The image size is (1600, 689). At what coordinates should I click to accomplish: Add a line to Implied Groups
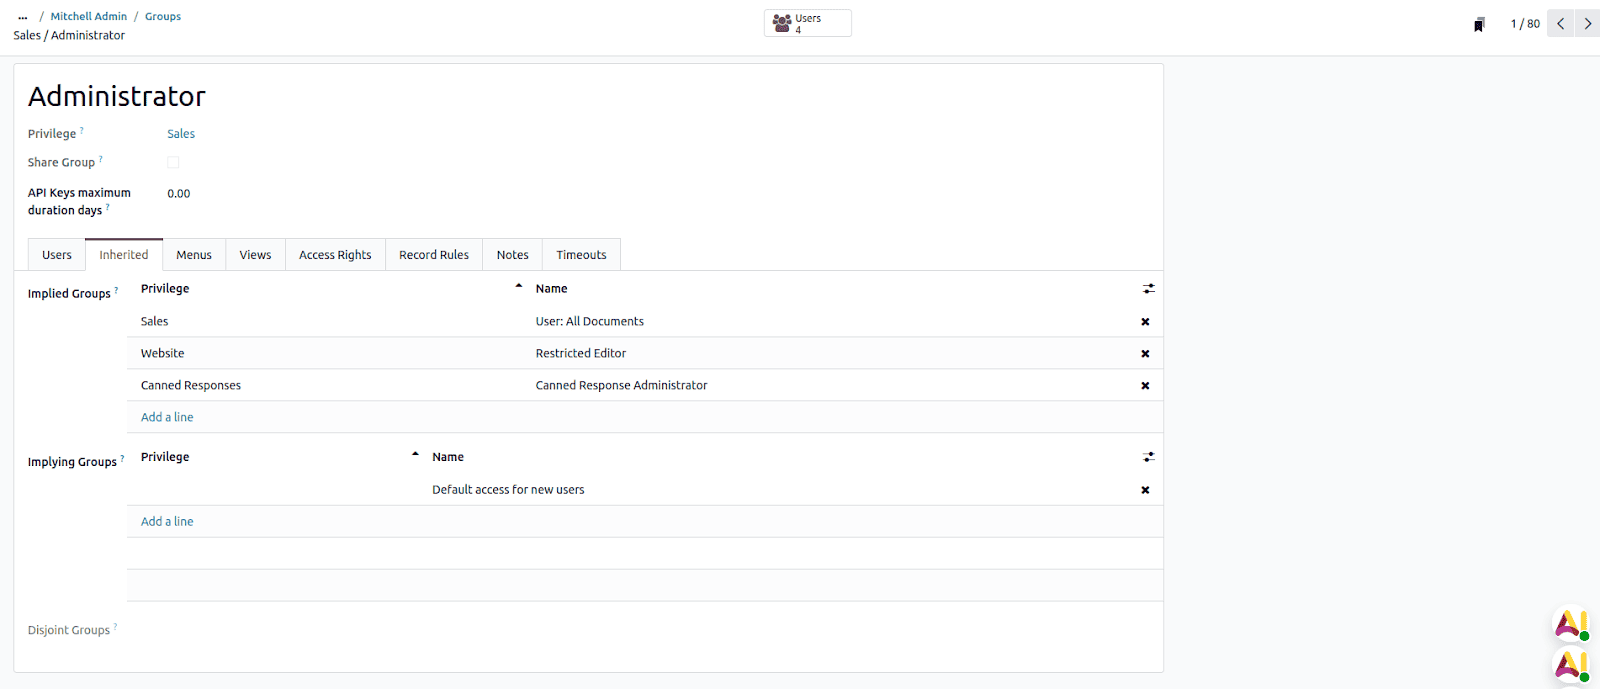click(167, 417)
